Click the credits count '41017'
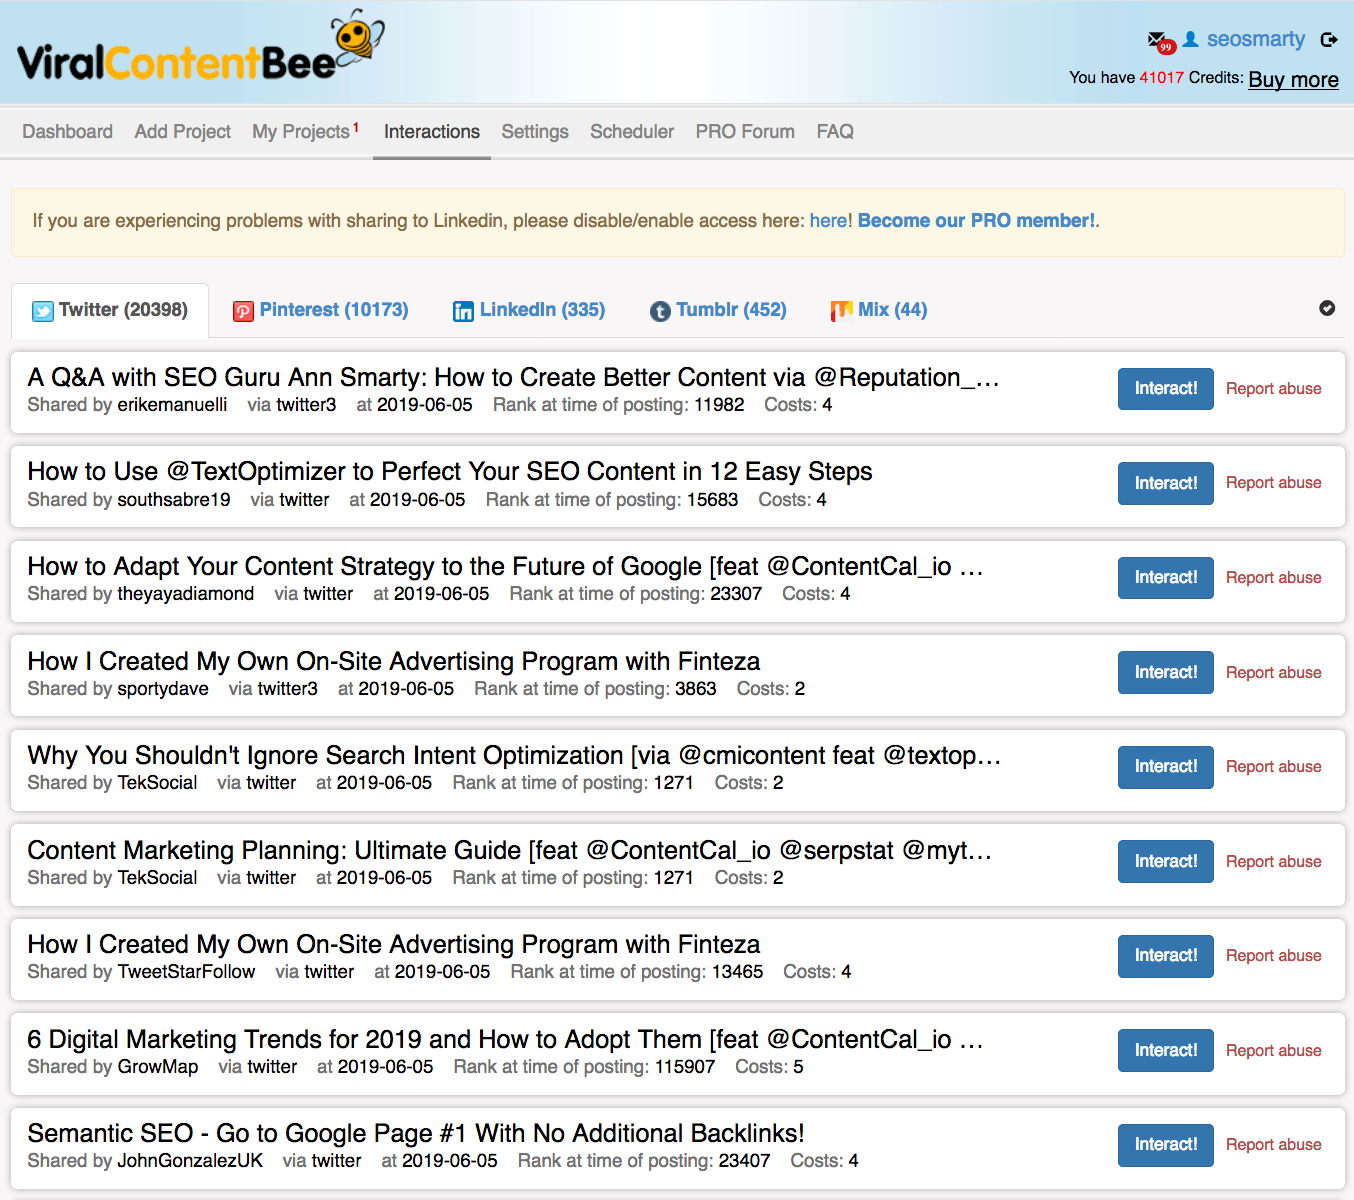1354x1200 pixels. point(1161,77)
